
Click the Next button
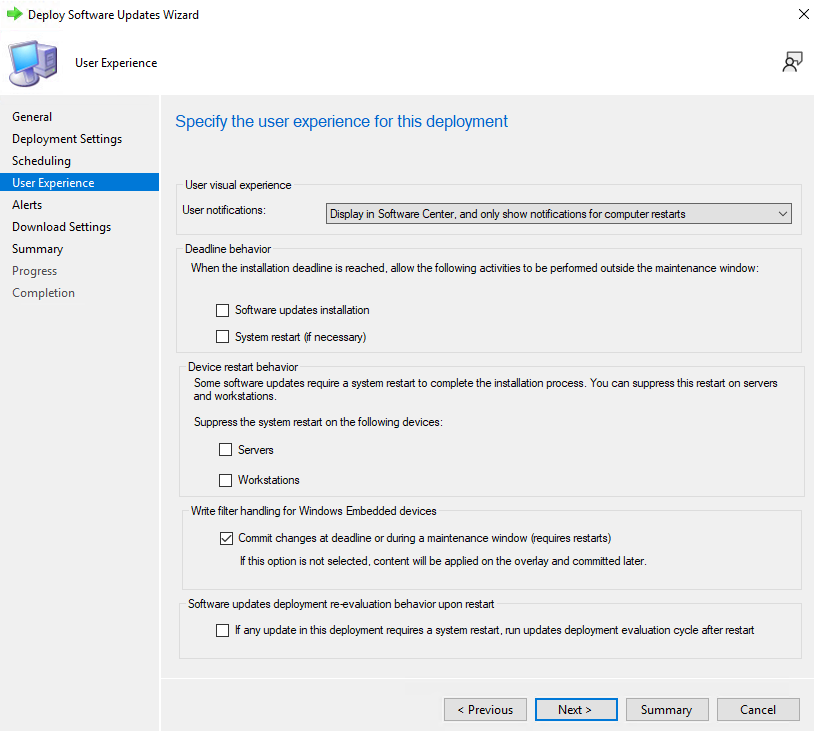pos(576,709)
